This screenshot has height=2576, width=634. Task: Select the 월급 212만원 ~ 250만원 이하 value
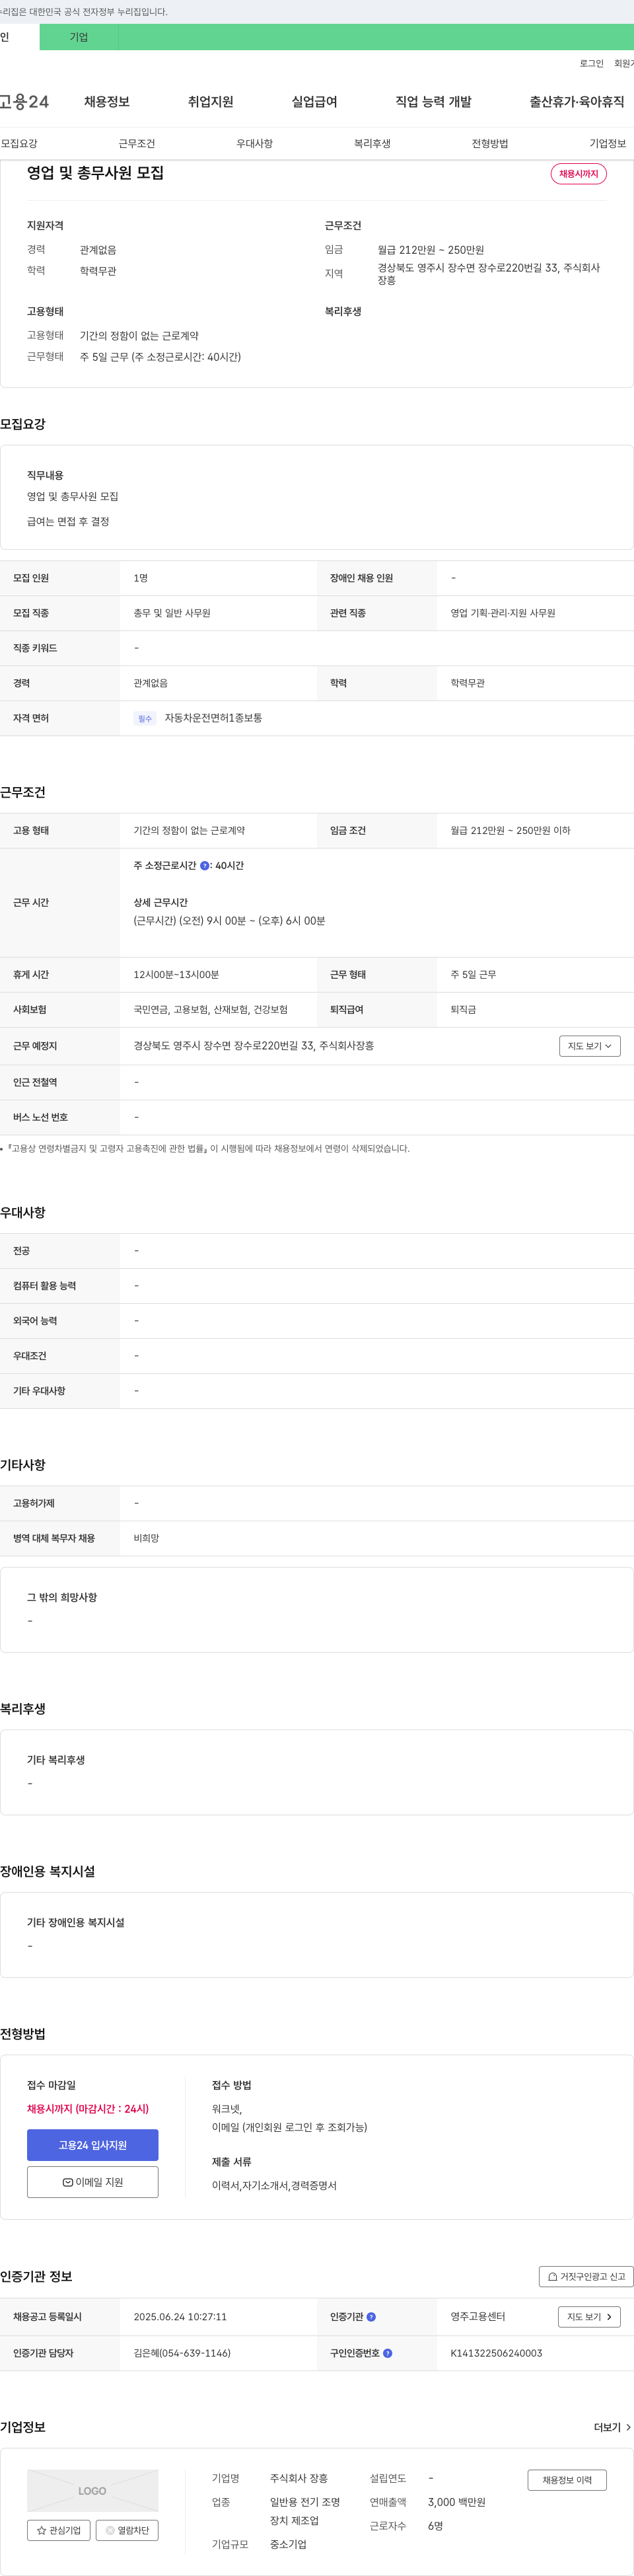tap(510, 830)
